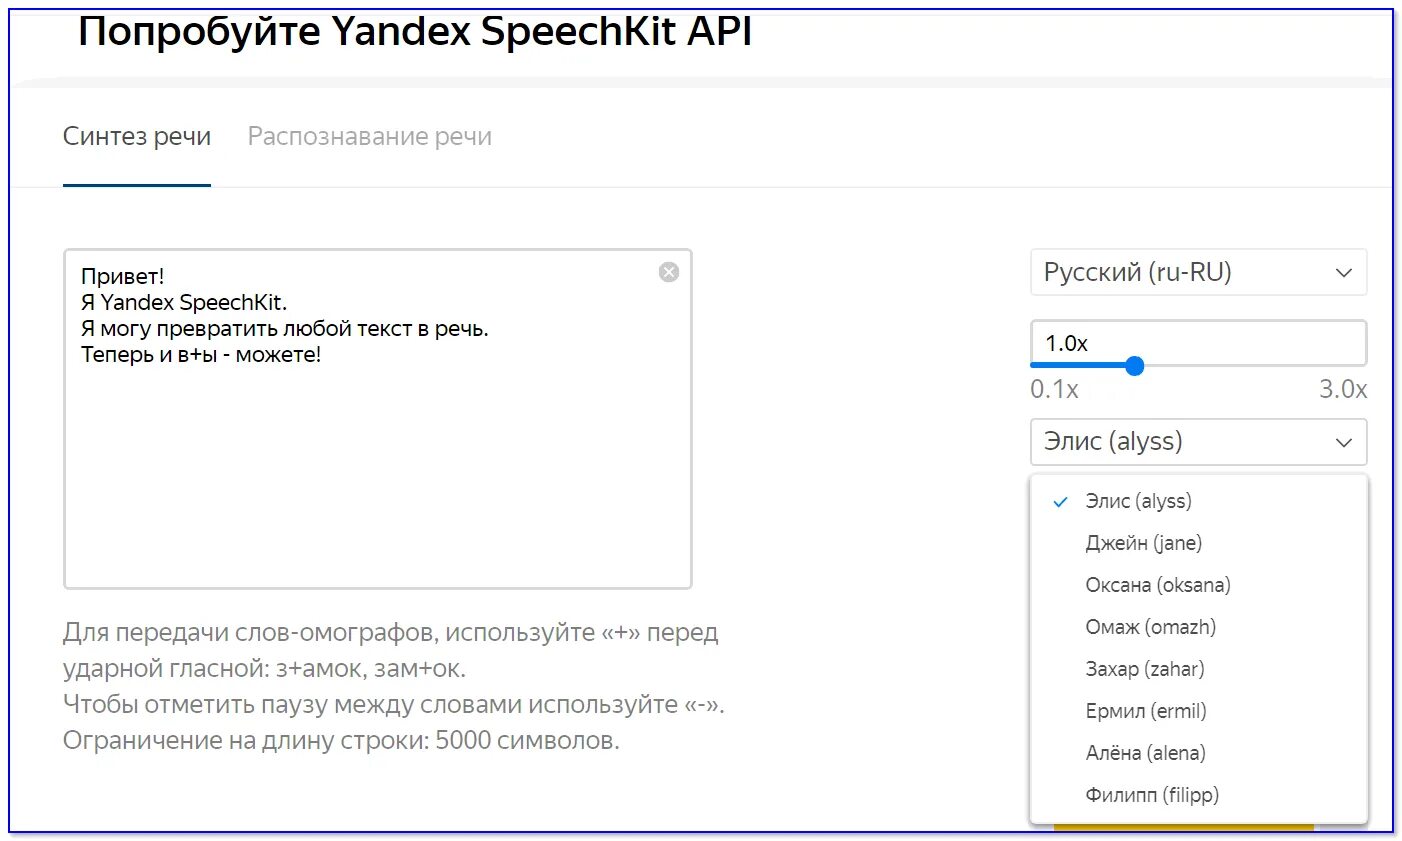Choose the Джейн (jane) voice
This screenshot has width=1402, height=841.
[1198, 543]
